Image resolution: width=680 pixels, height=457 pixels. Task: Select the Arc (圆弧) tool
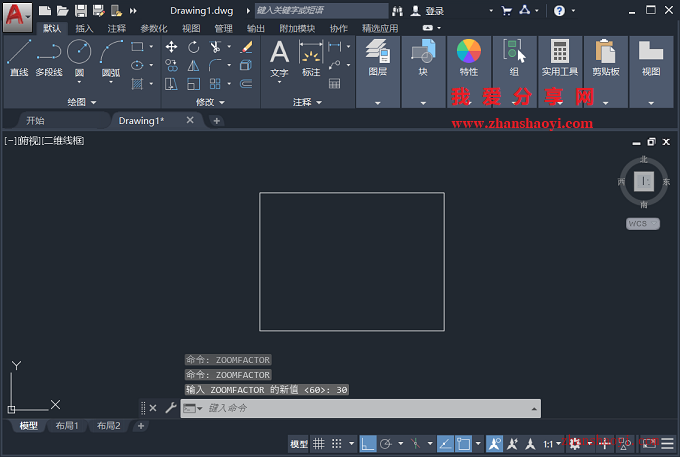111,58
